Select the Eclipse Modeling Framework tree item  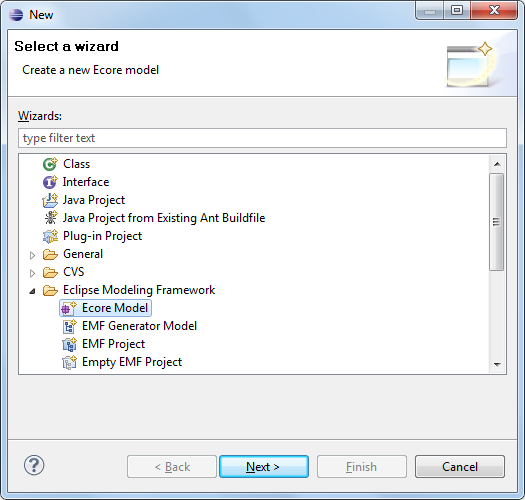point(139,290)
